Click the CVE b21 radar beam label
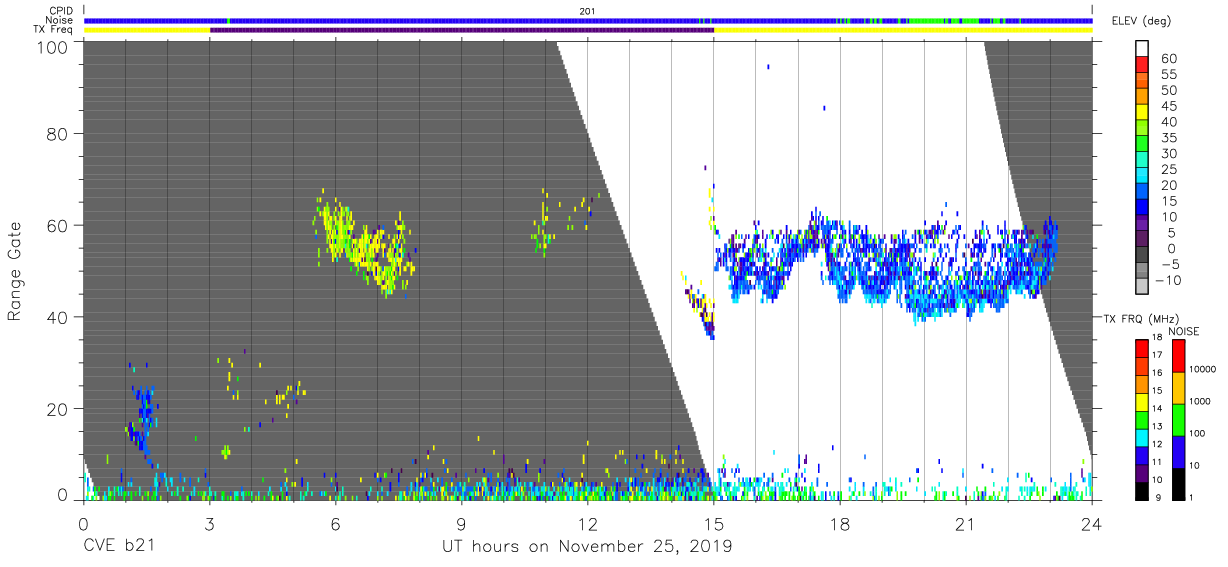 tap(118, 547)
